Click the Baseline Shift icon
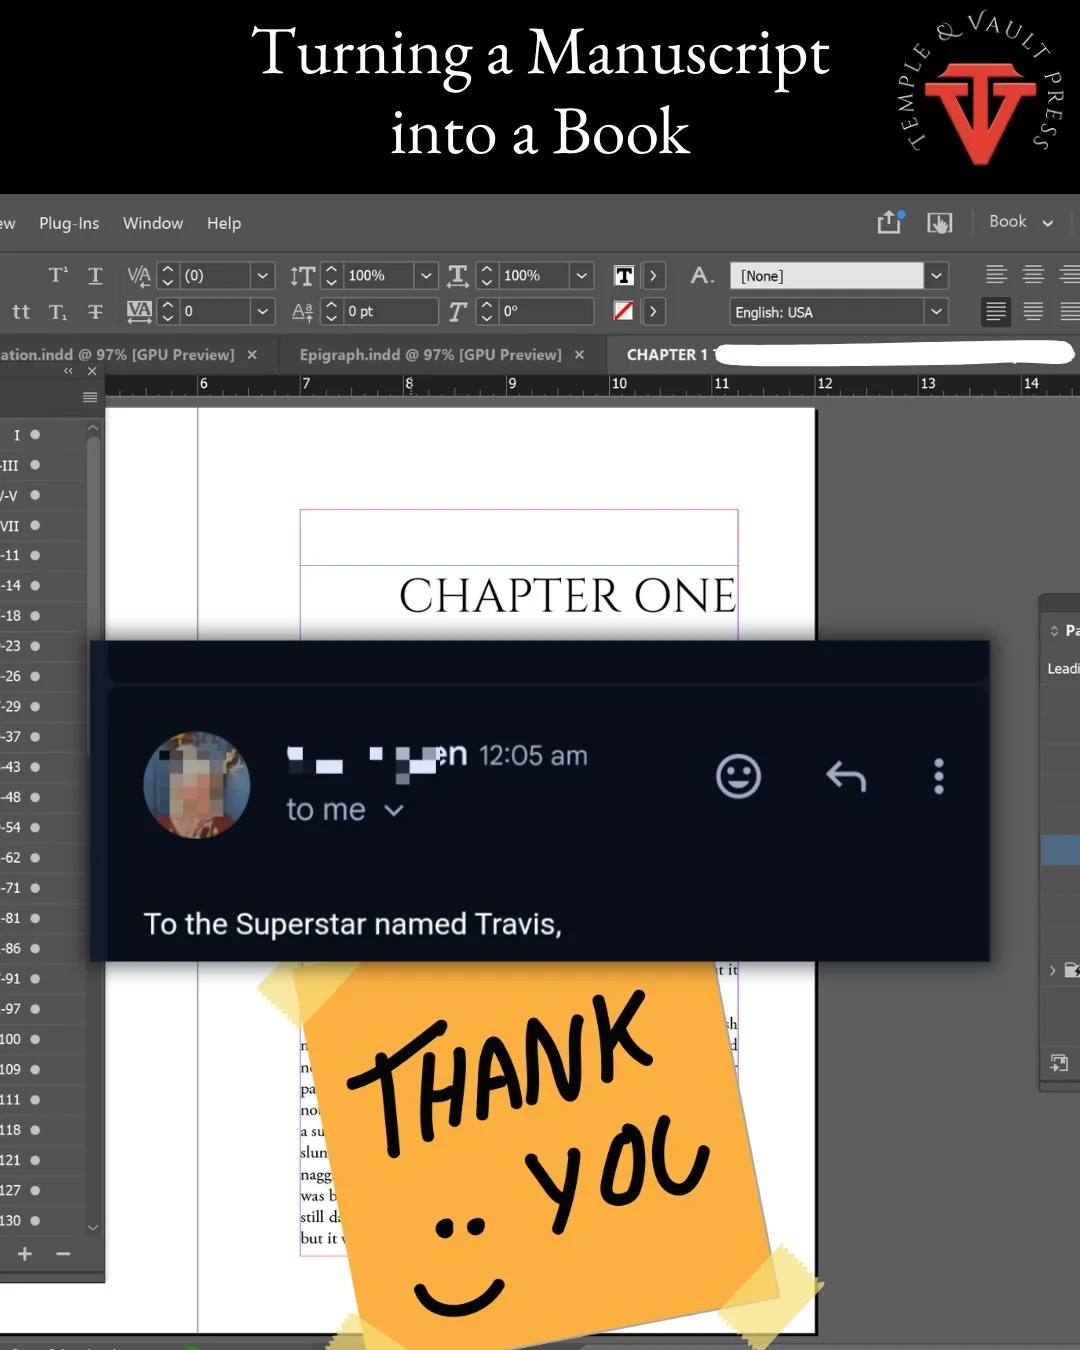 pyautogui.click(x=302, y=312)
